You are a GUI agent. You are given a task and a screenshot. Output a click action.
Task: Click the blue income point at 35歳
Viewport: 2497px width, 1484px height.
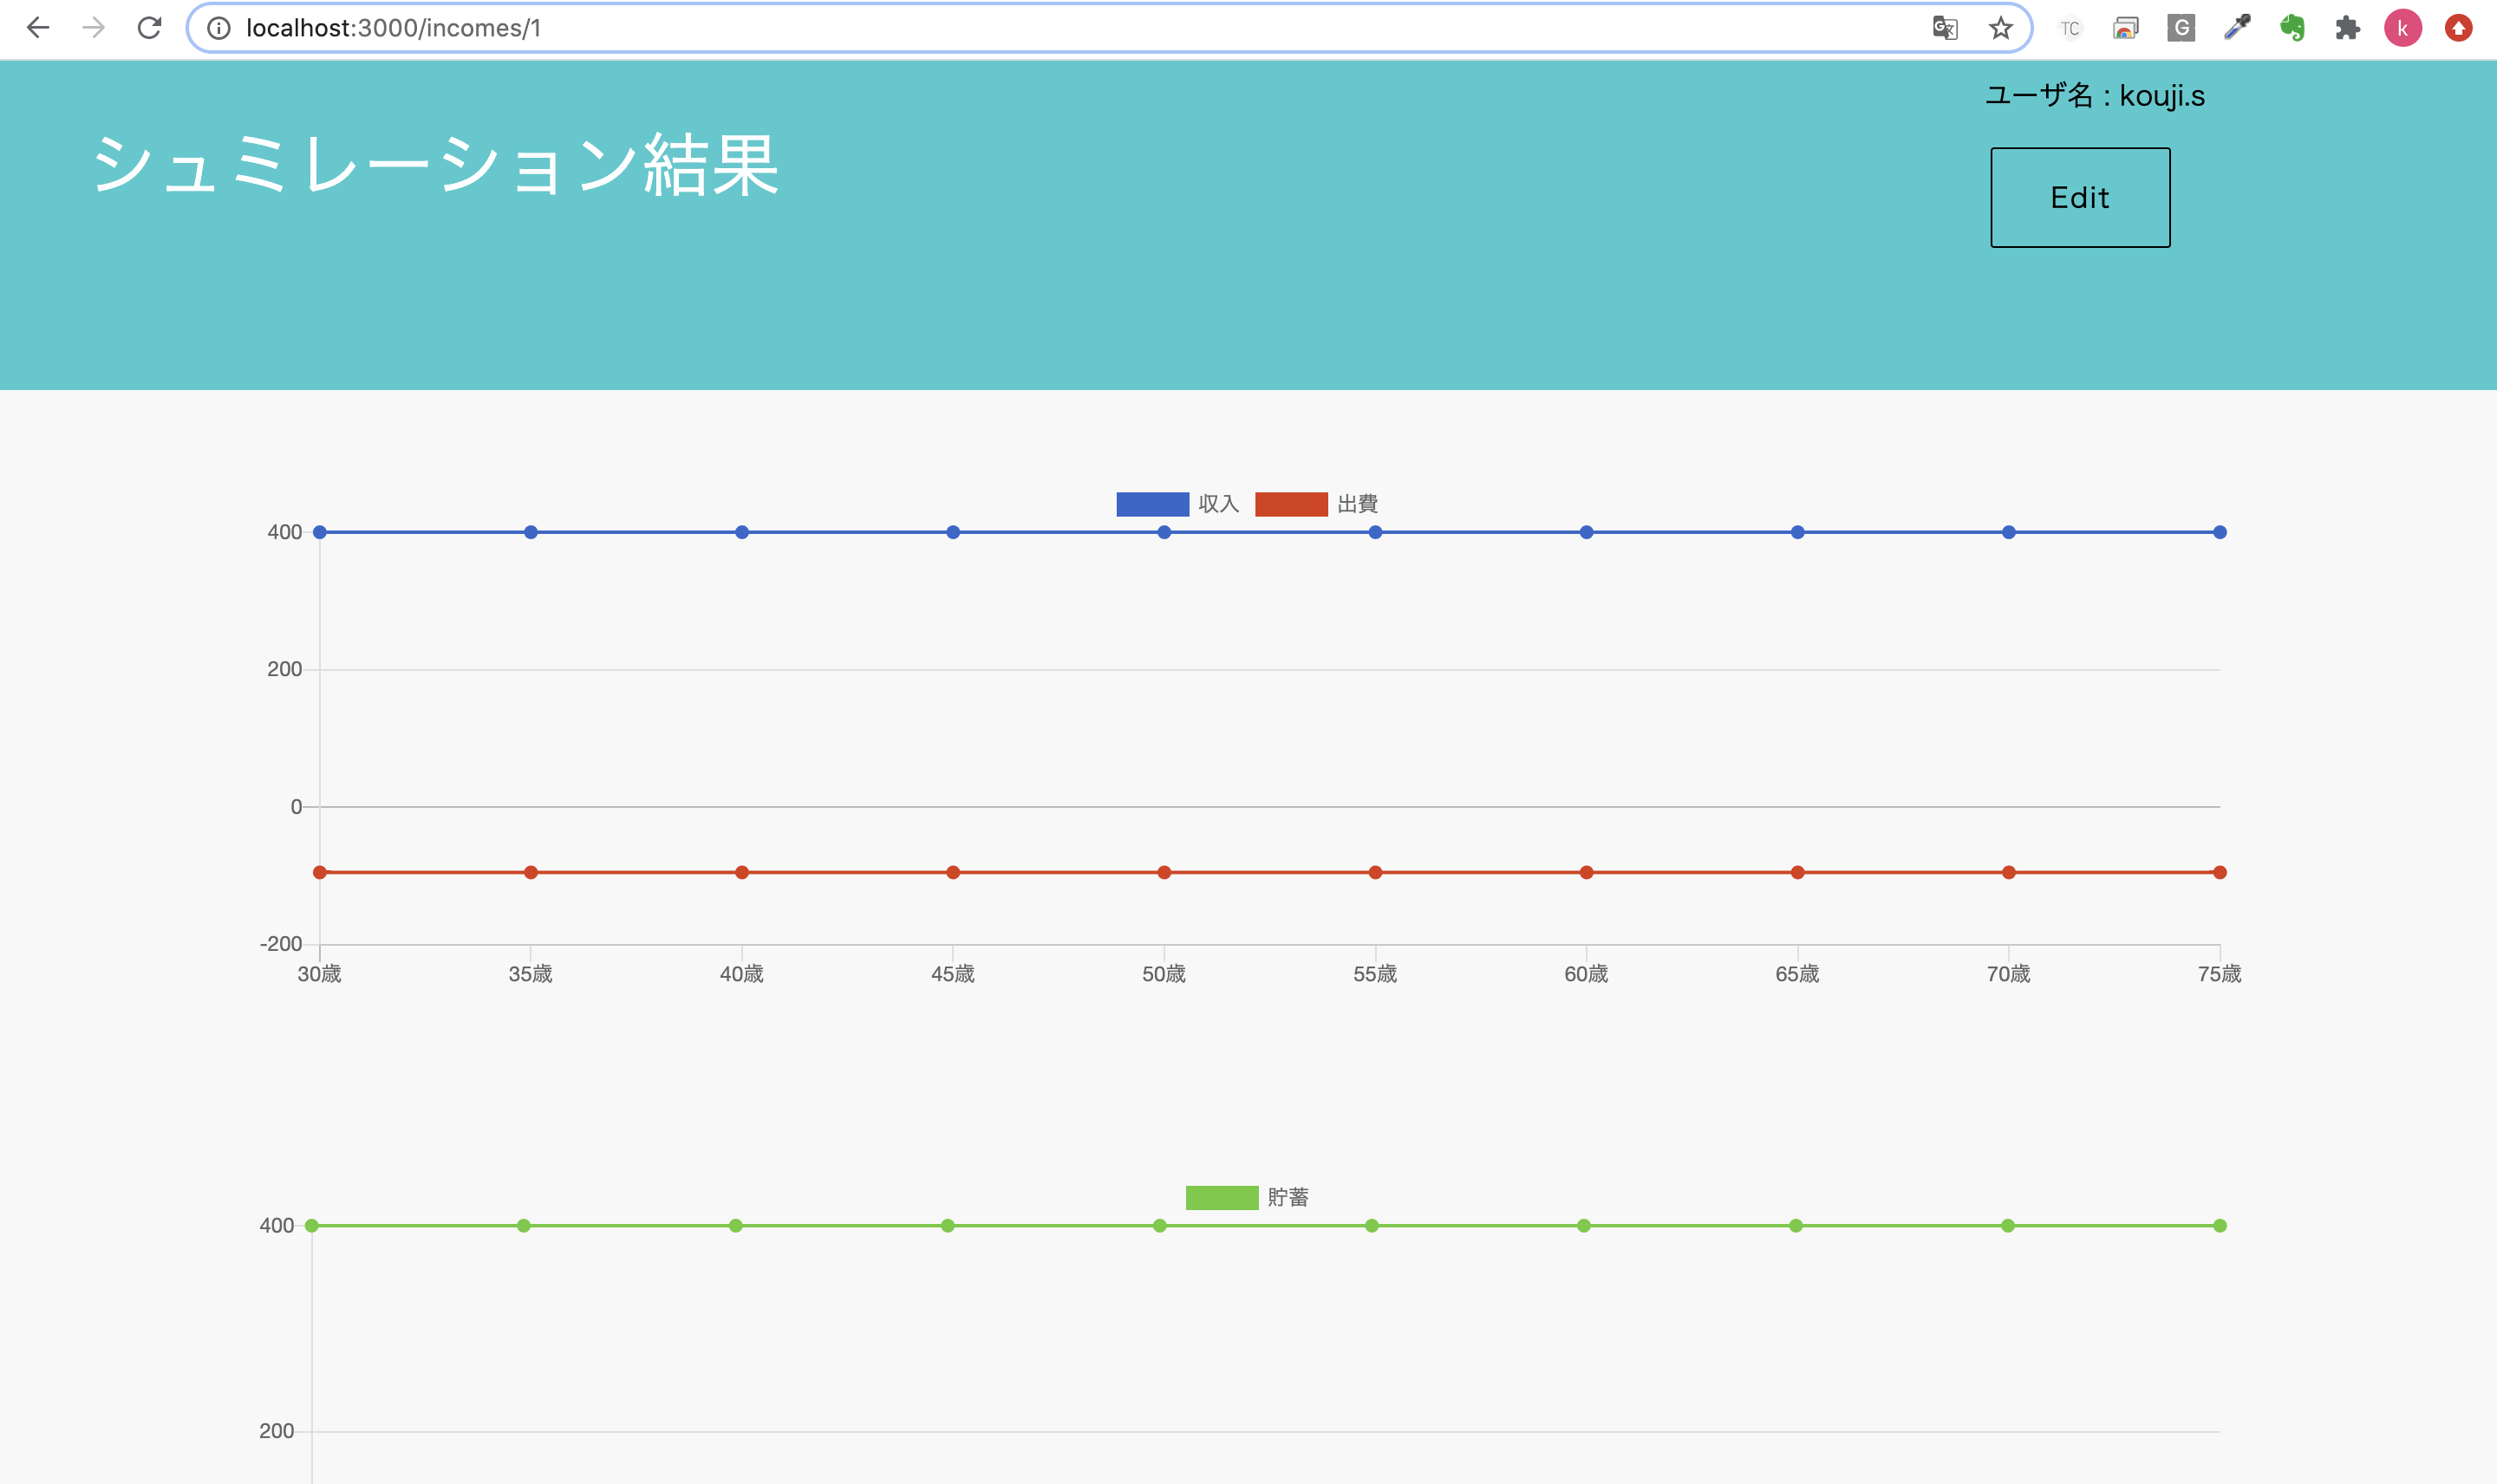point(531,532)
